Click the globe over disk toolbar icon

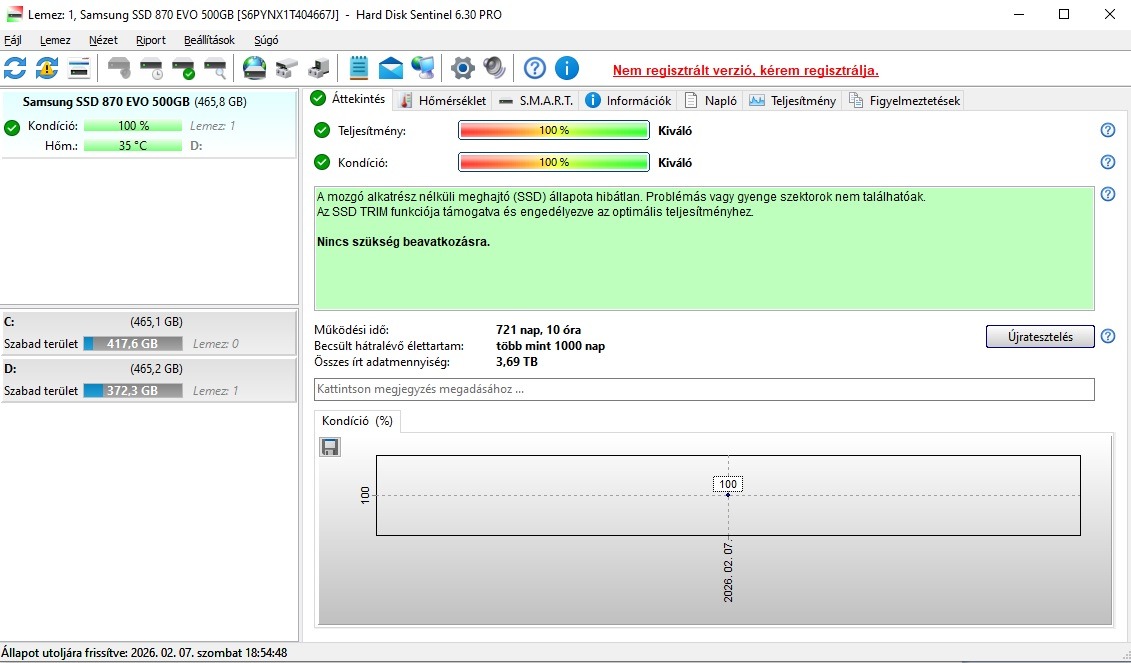tap(255, 69)
